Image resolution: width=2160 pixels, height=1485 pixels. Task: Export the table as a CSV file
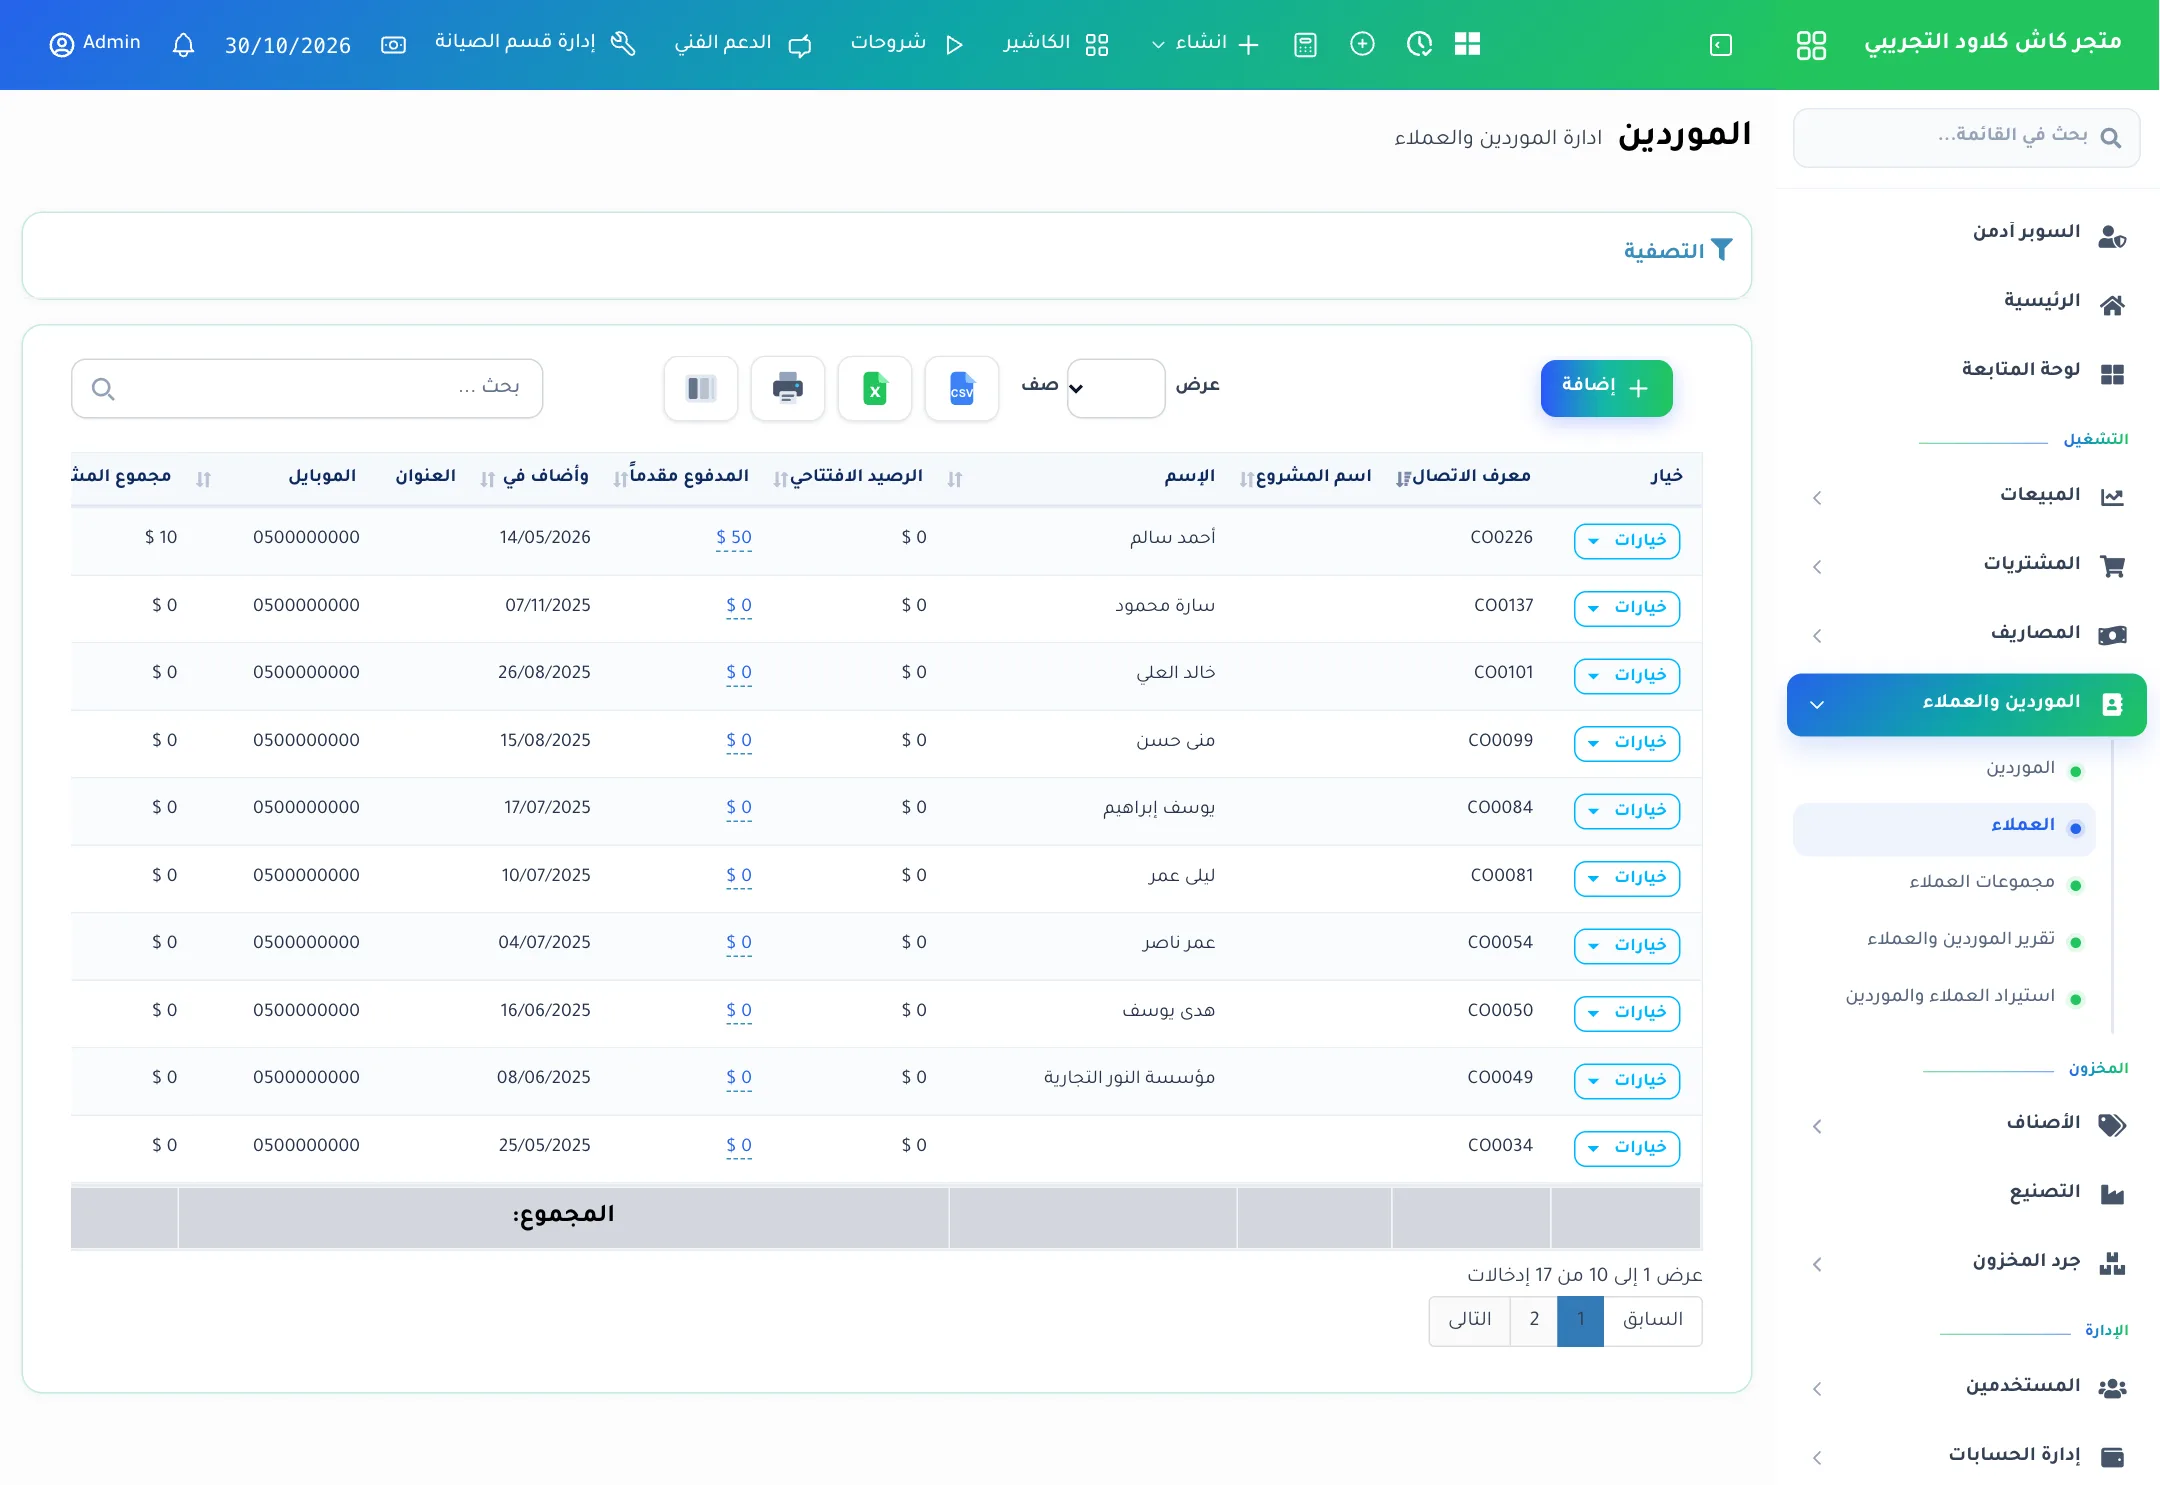(x=961, y=388)
